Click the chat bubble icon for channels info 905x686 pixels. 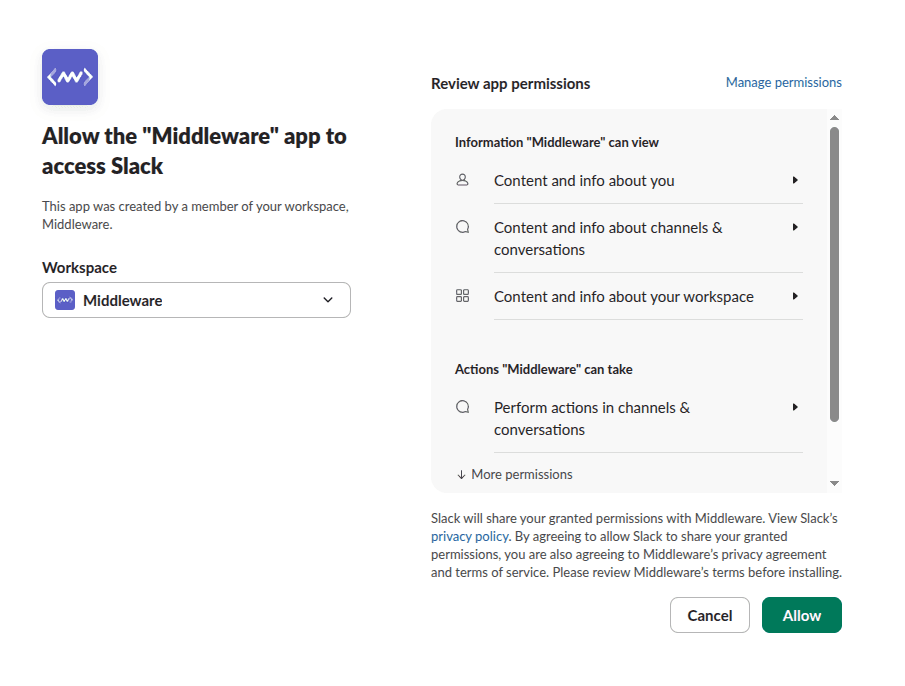462,227
